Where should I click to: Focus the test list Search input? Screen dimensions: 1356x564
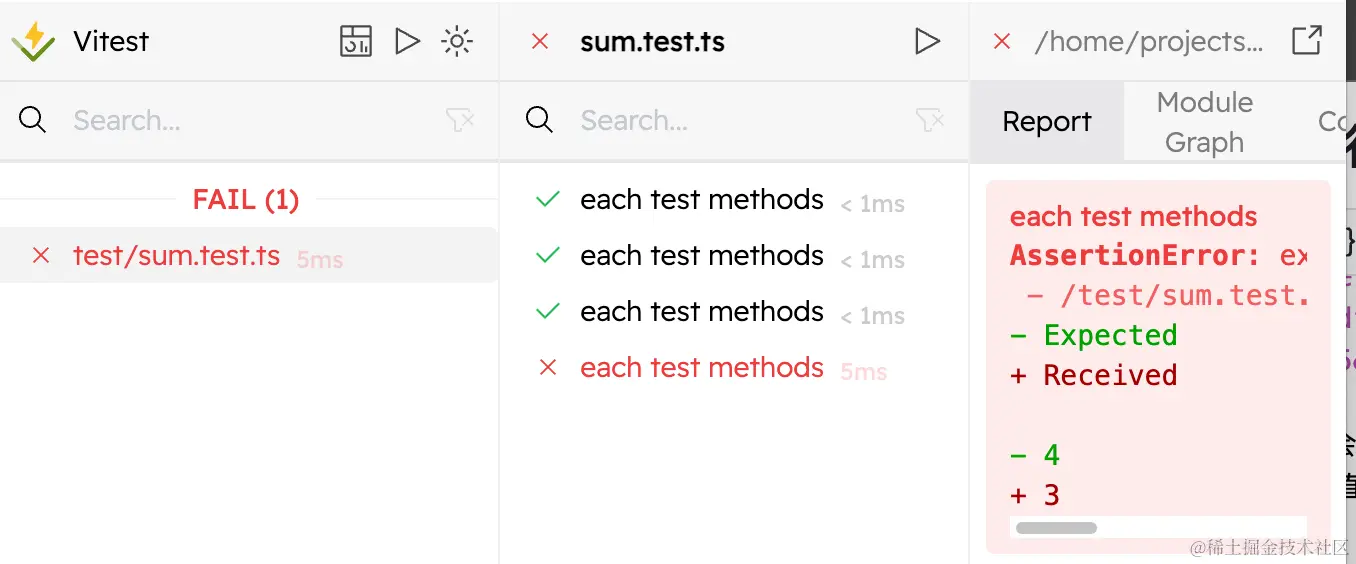pos(740,121)
